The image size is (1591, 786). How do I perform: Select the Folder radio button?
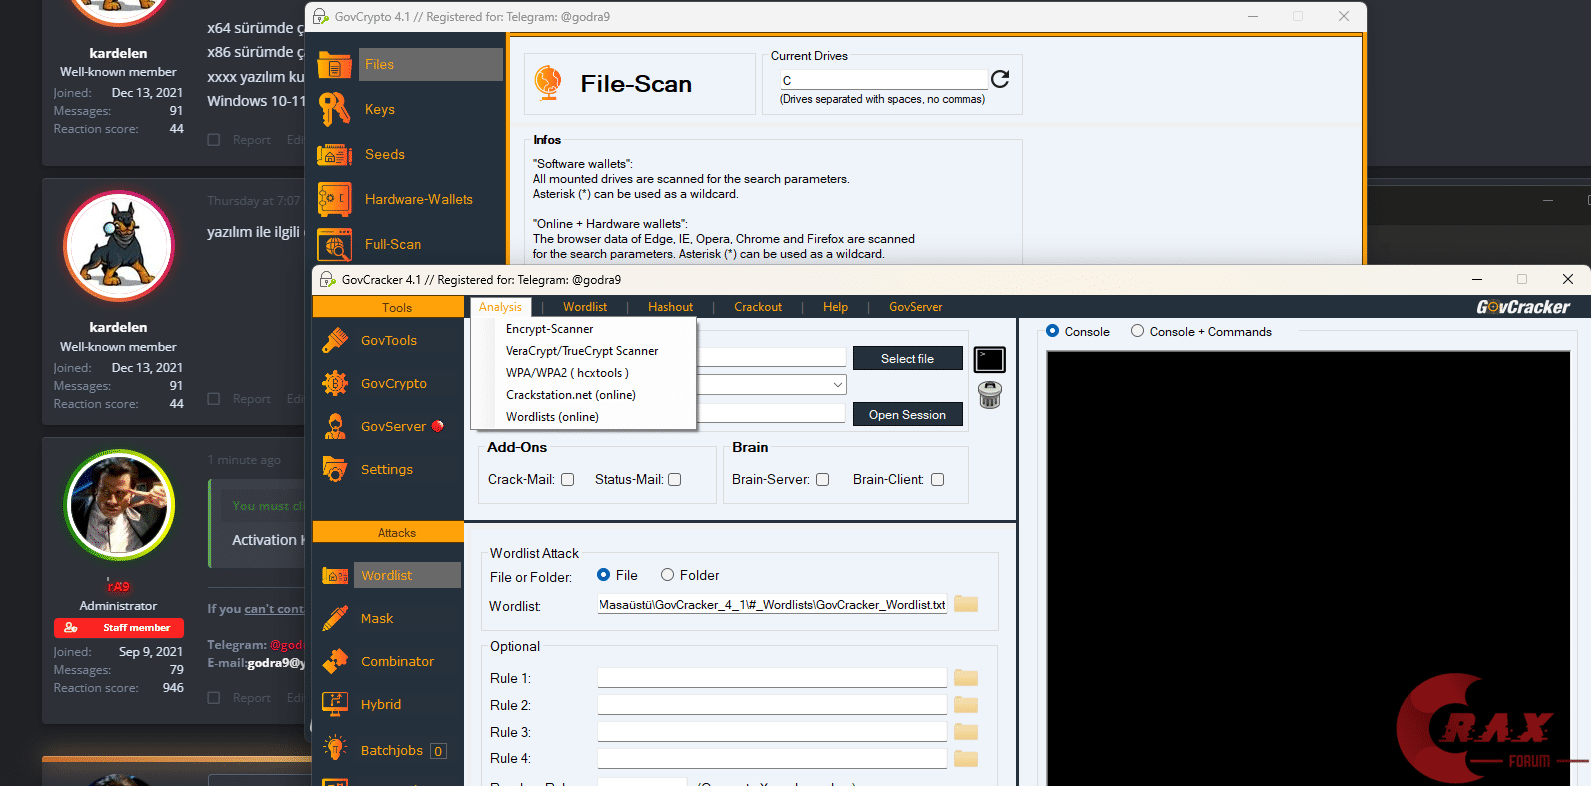[x=667, y=575]
